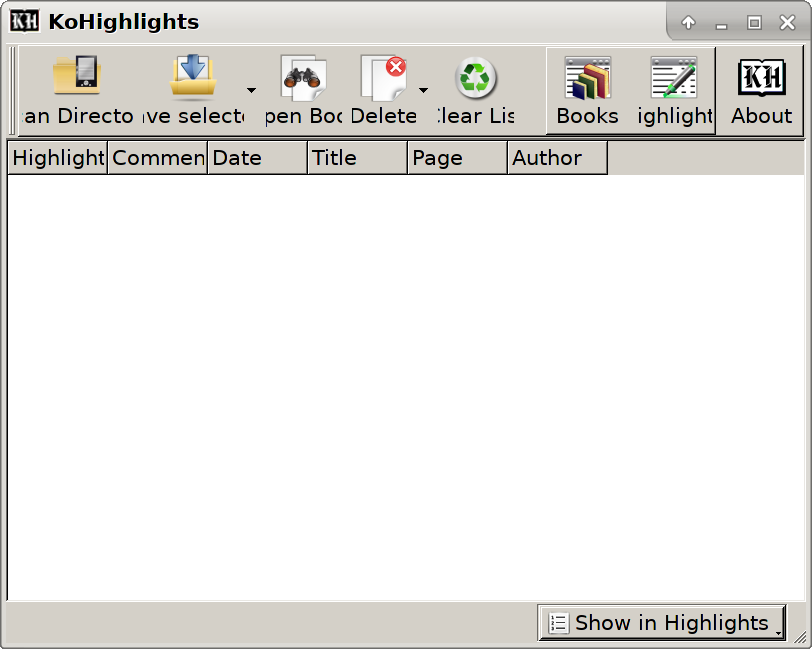Click the Scan Directory folder icon

(77, 75)
